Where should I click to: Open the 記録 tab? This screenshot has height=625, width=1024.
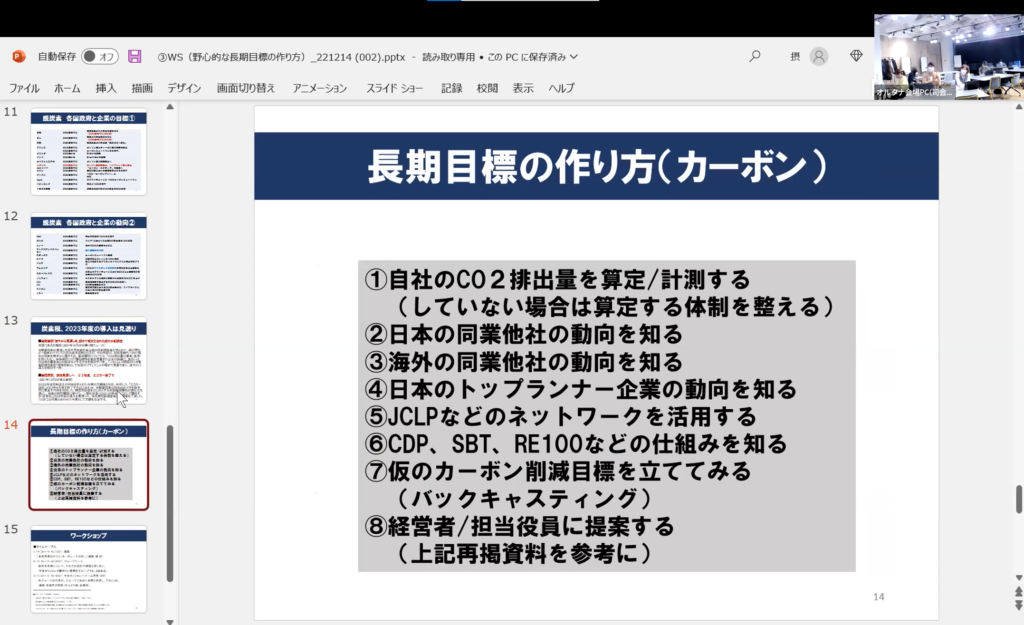pos(451,88)
